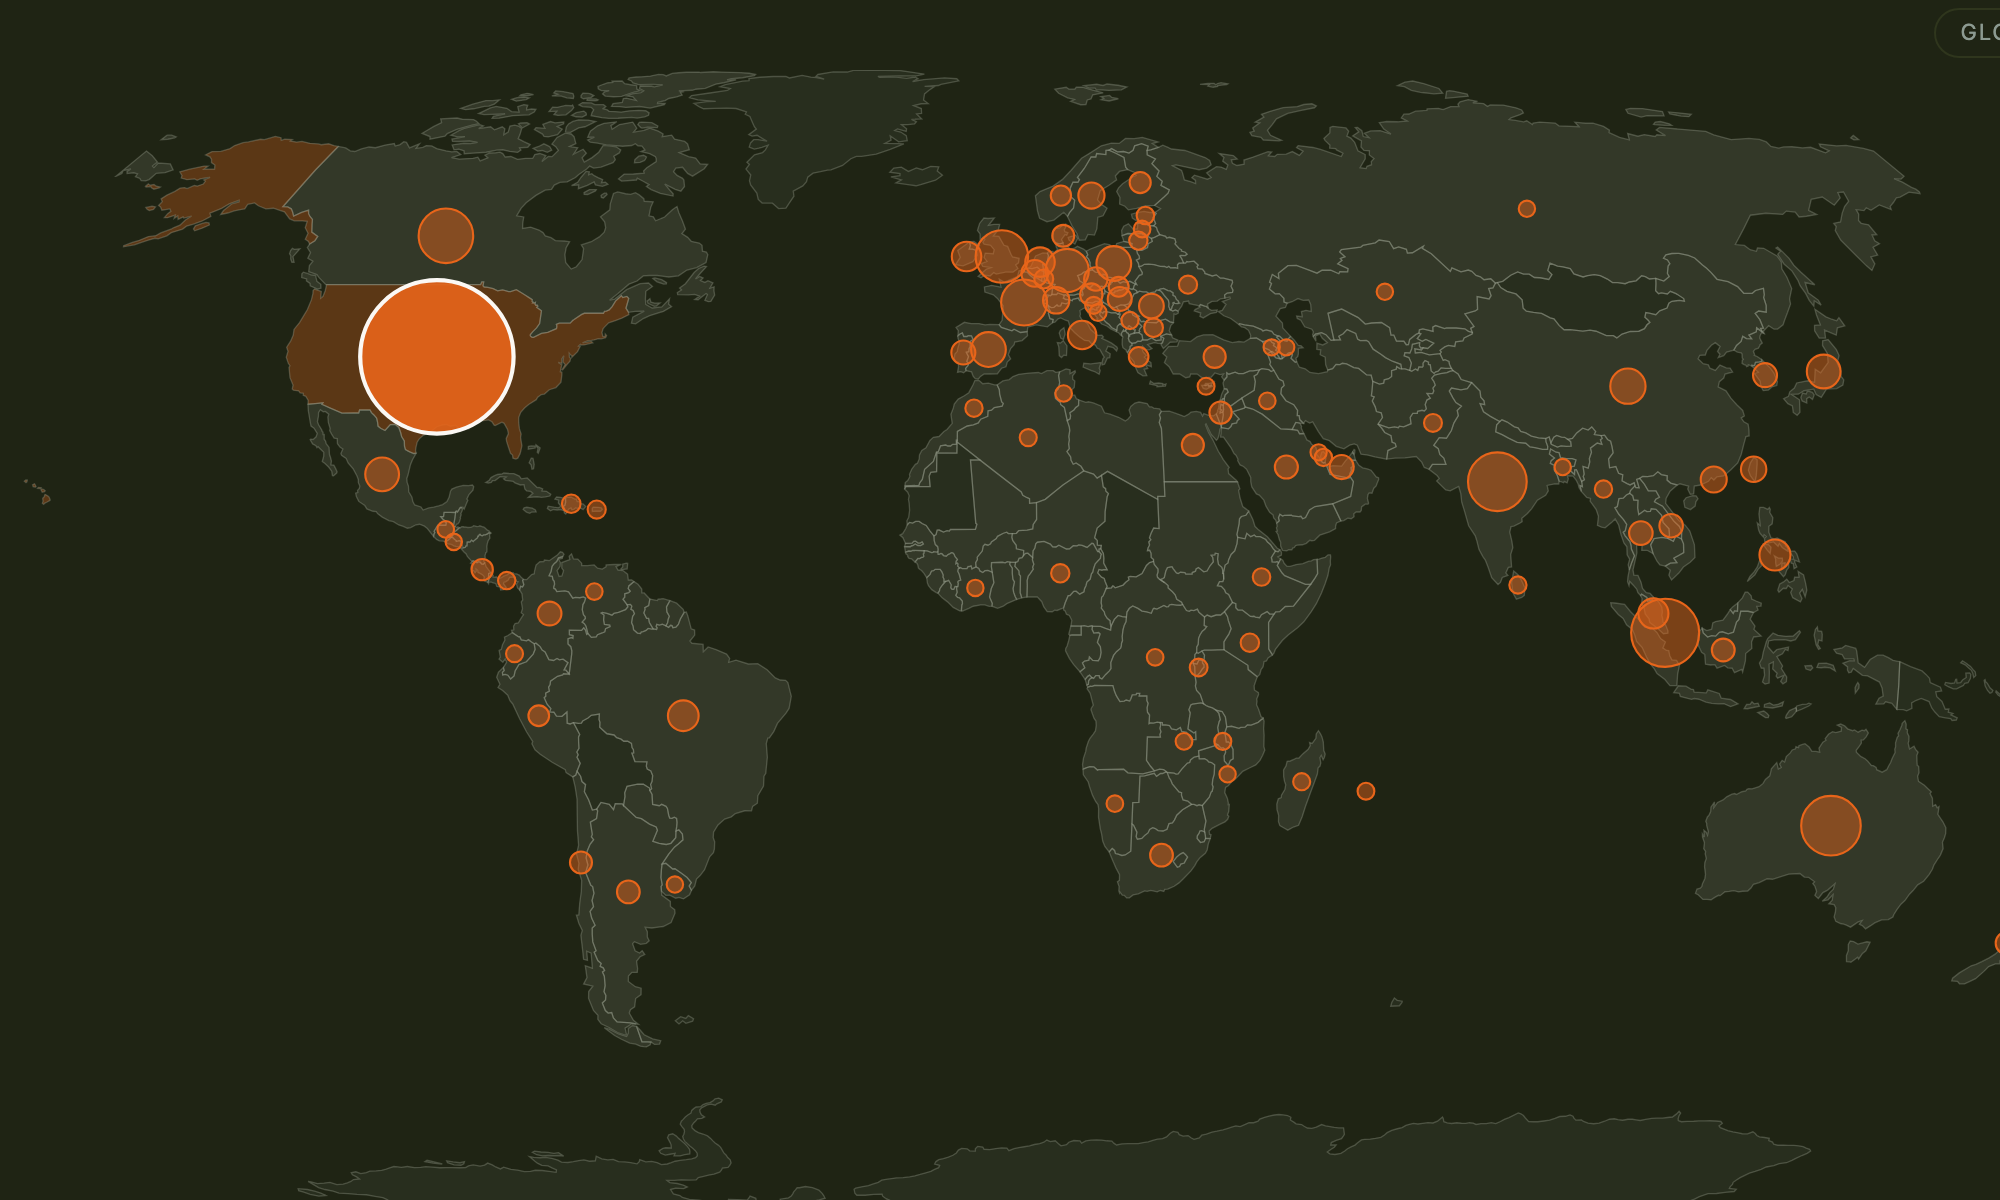
Task: Click the Nigeria bubble
Action: click(1060, 573)
